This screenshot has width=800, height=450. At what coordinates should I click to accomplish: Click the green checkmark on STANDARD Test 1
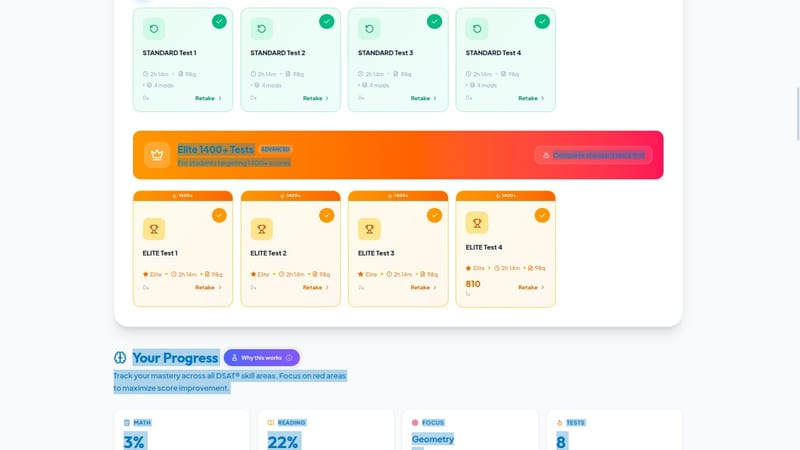[219, 21]
